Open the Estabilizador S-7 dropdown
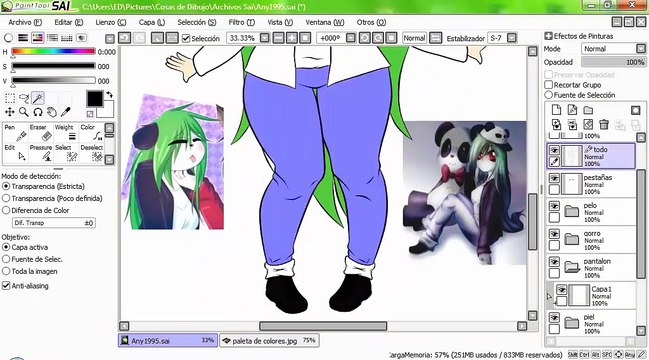The height and width of the screenshot is (360, 649). point(512,38)
